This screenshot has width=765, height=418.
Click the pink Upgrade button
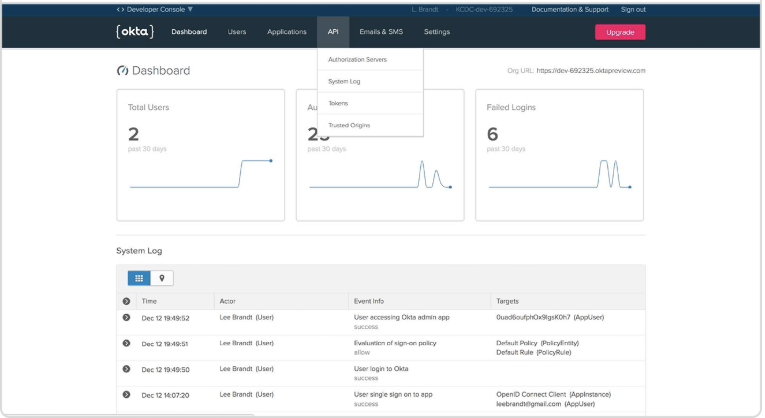point(620,32)
